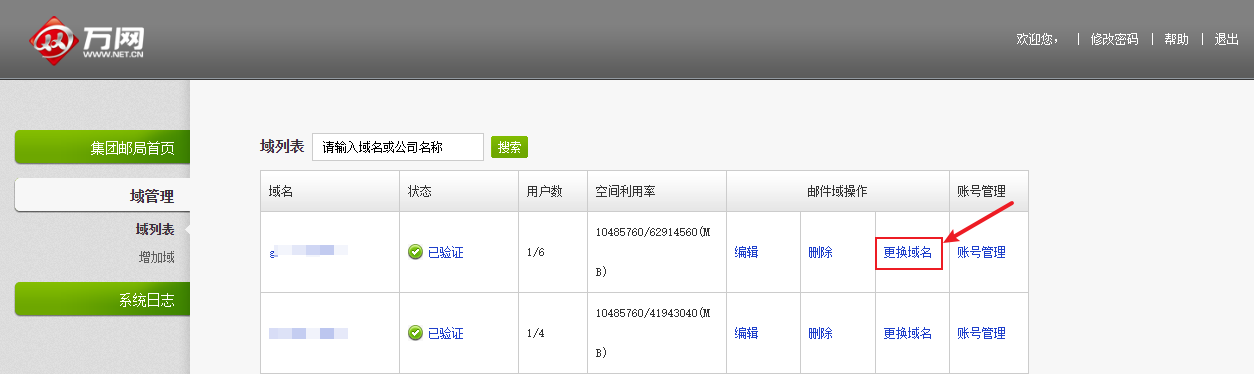Open 账号管理 in the 1/6 row
Screen dimensions: 1254x374
tap(981, 252)
